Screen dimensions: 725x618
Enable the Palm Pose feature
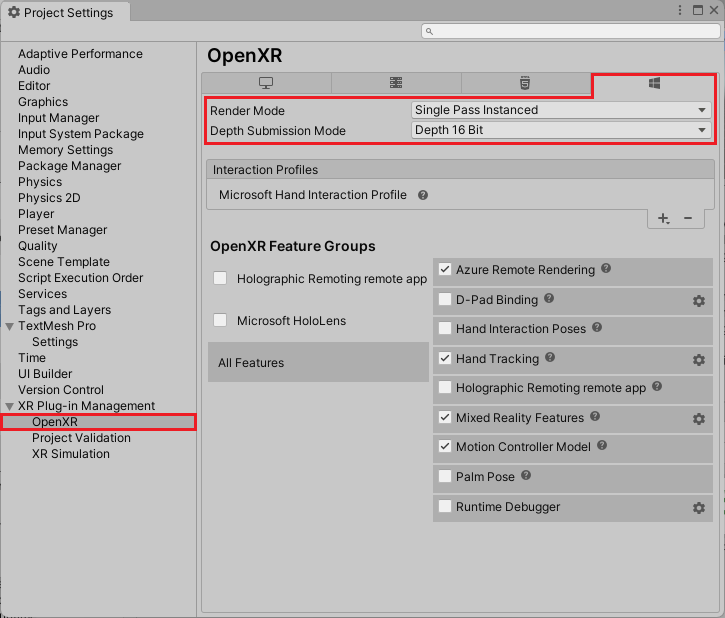coord(445,476)
